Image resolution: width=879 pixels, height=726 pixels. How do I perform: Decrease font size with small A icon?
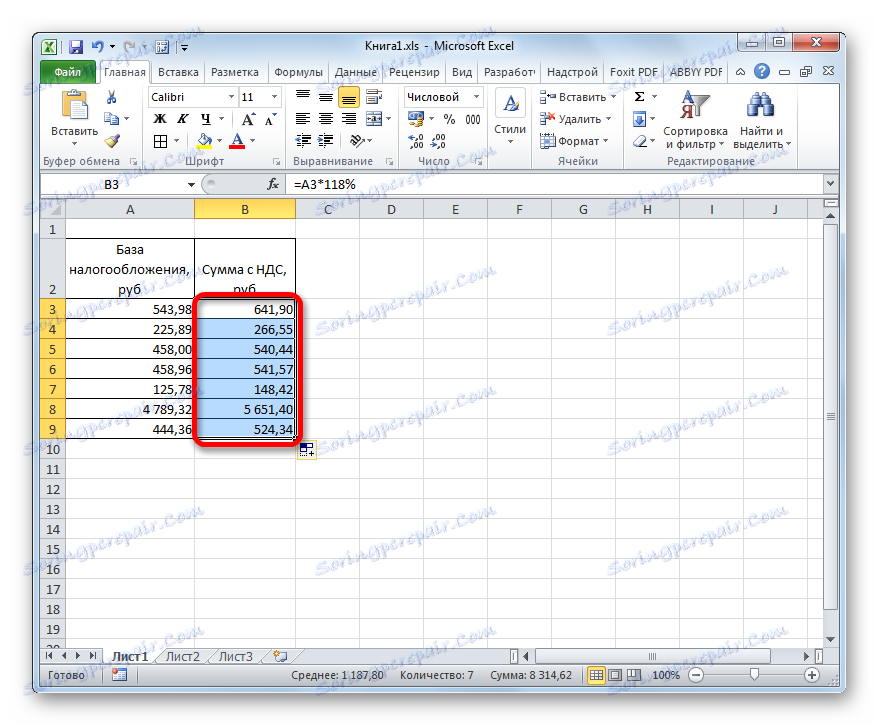coord(270,119)
